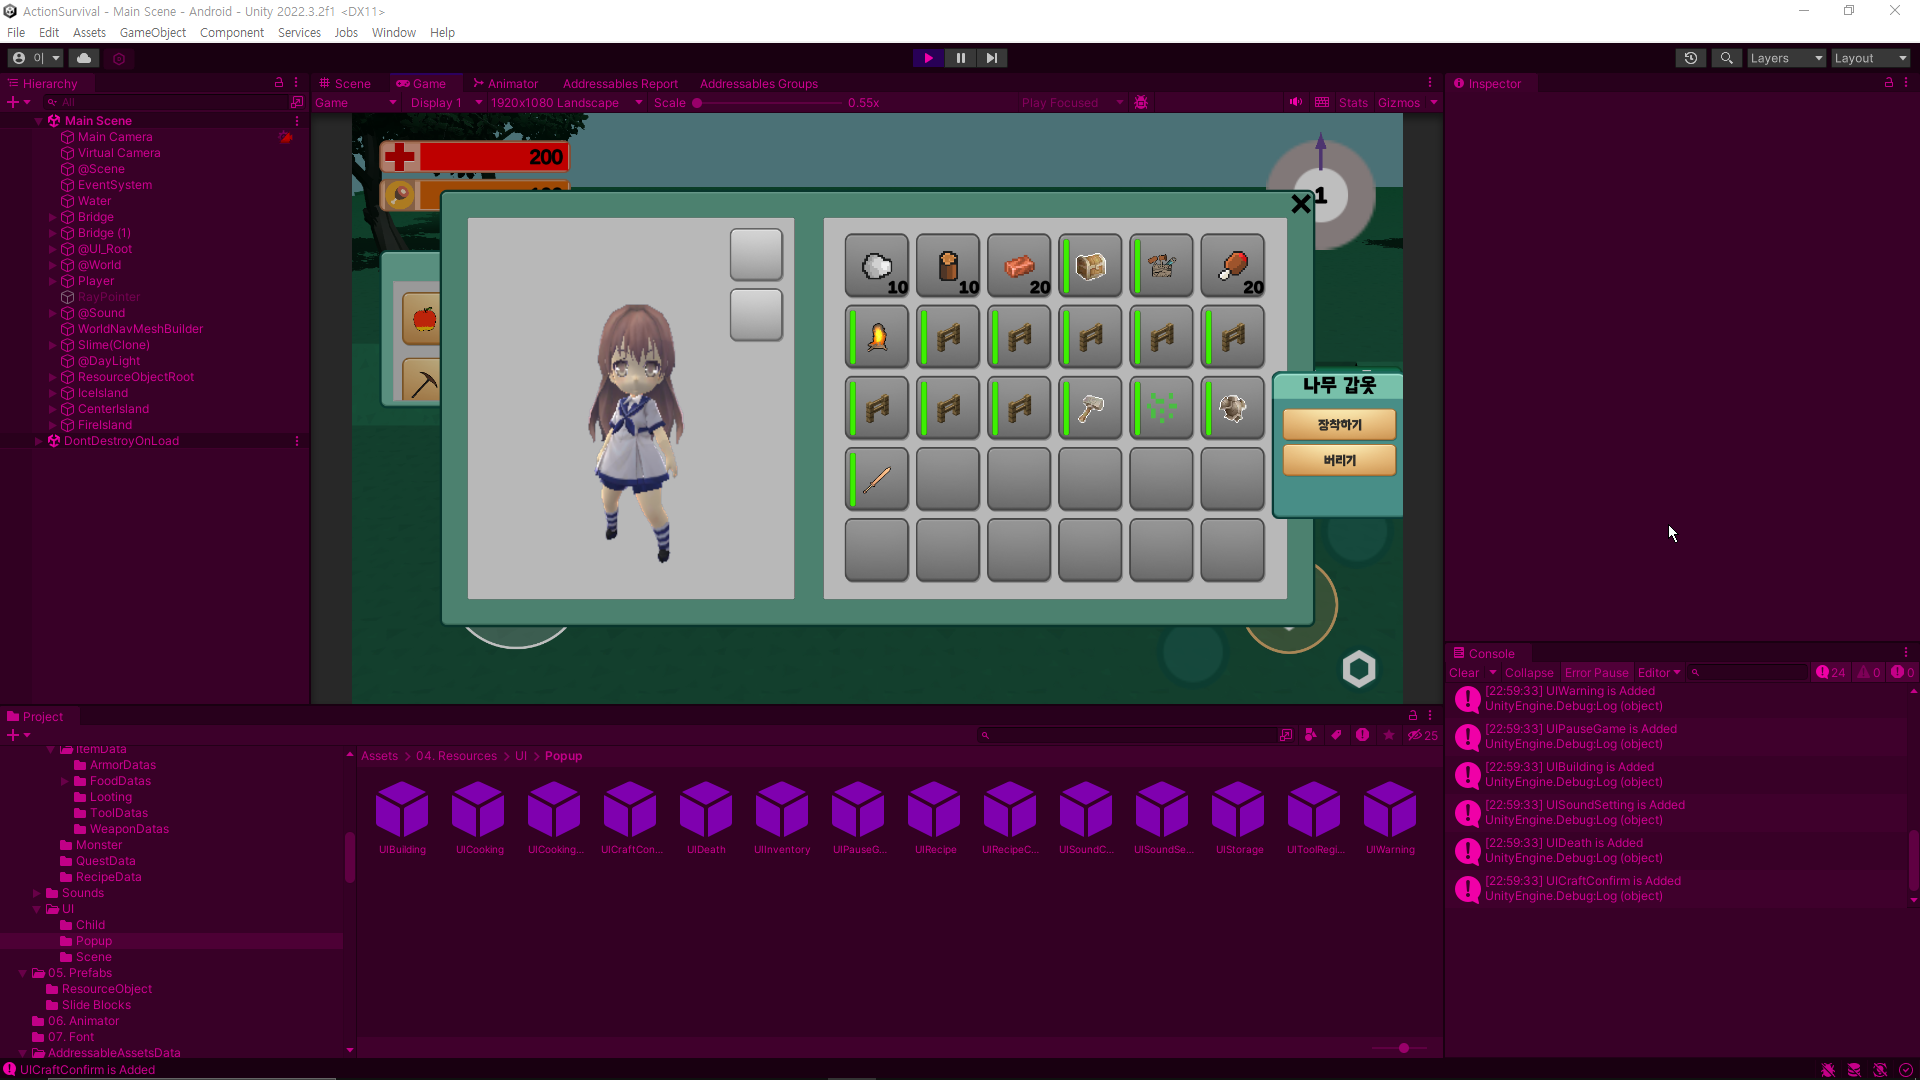This screenshot has height=1080, width=1920.
Task: Open the 1920x1080 Landscape resolution dropdown
Action: [566, 103]
